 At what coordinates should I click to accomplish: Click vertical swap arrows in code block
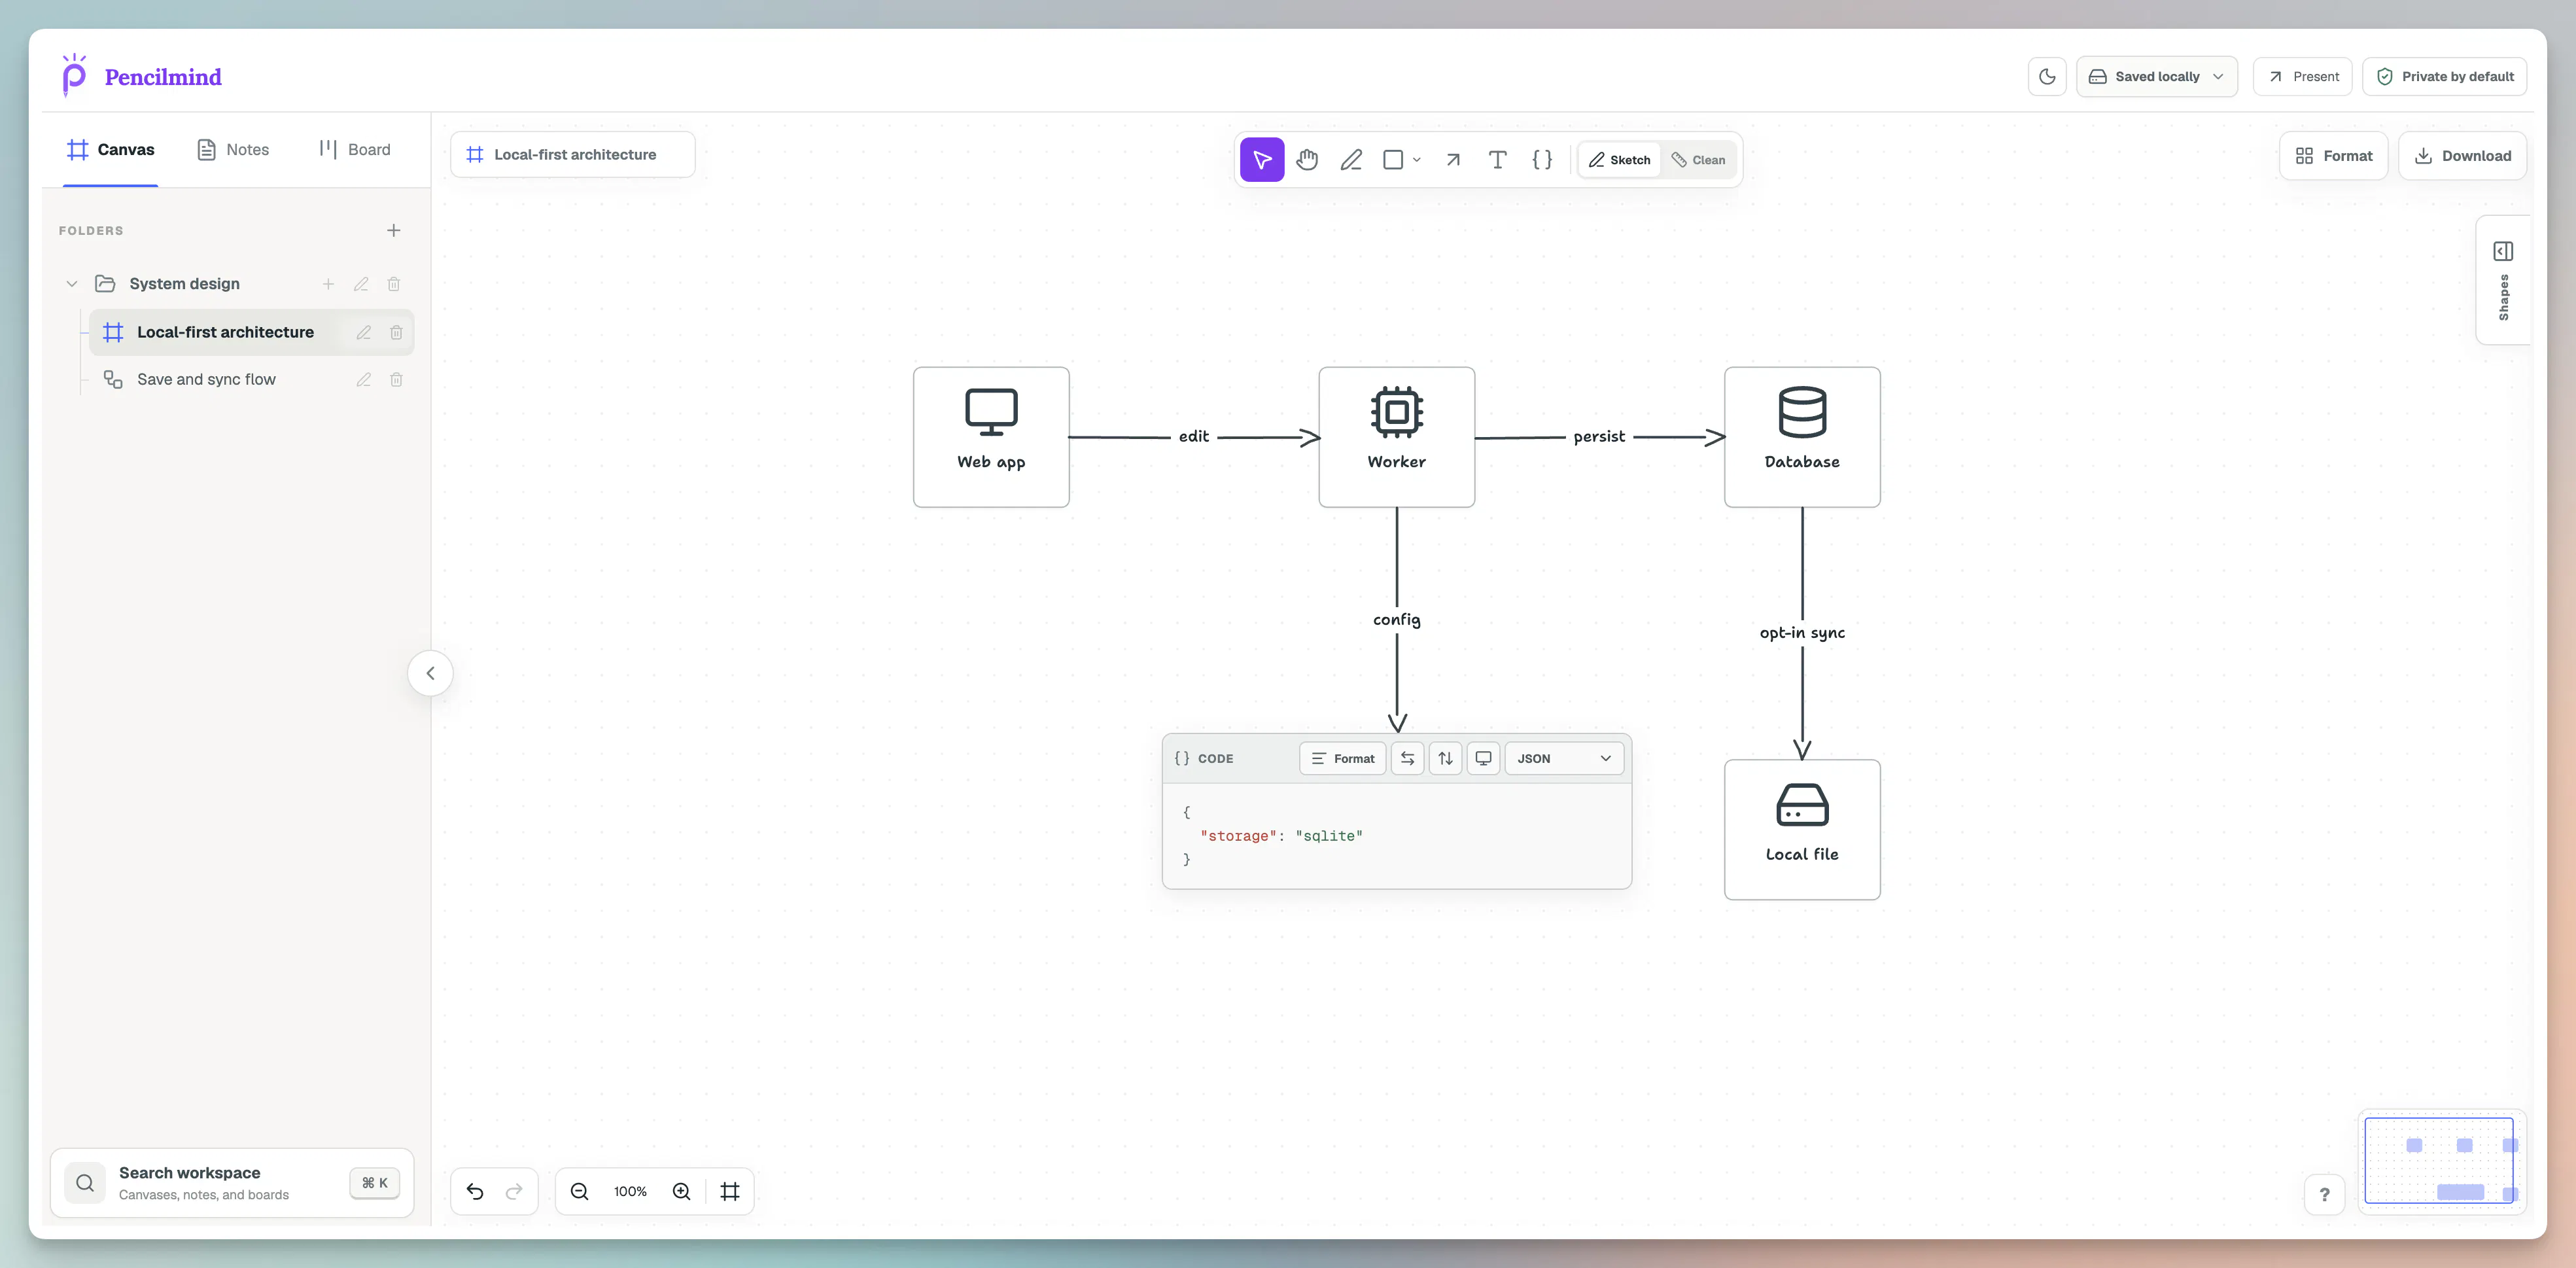pyautogui.click(x=1445, y=759)
